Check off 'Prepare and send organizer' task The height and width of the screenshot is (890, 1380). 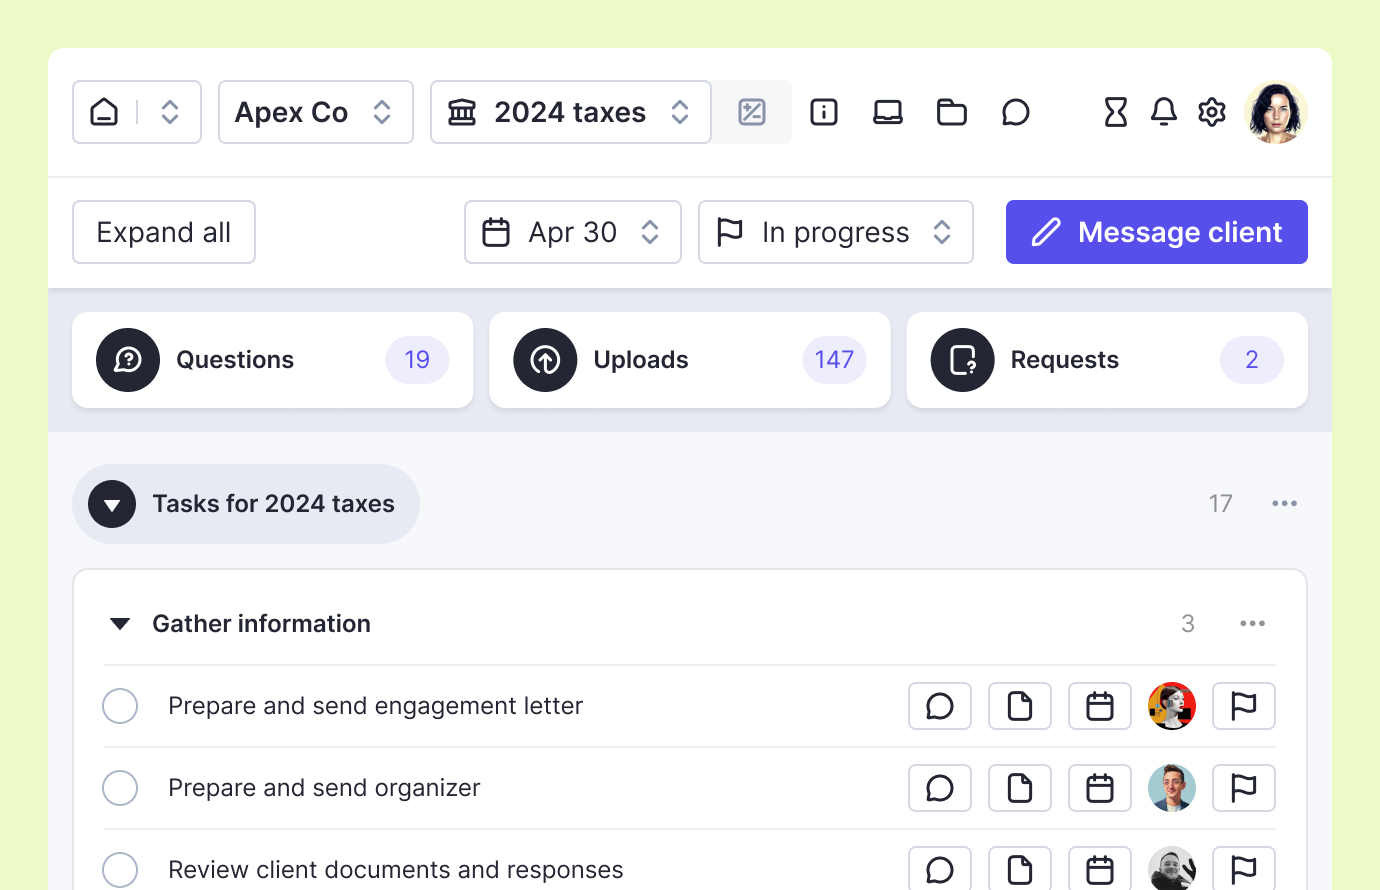120,788
